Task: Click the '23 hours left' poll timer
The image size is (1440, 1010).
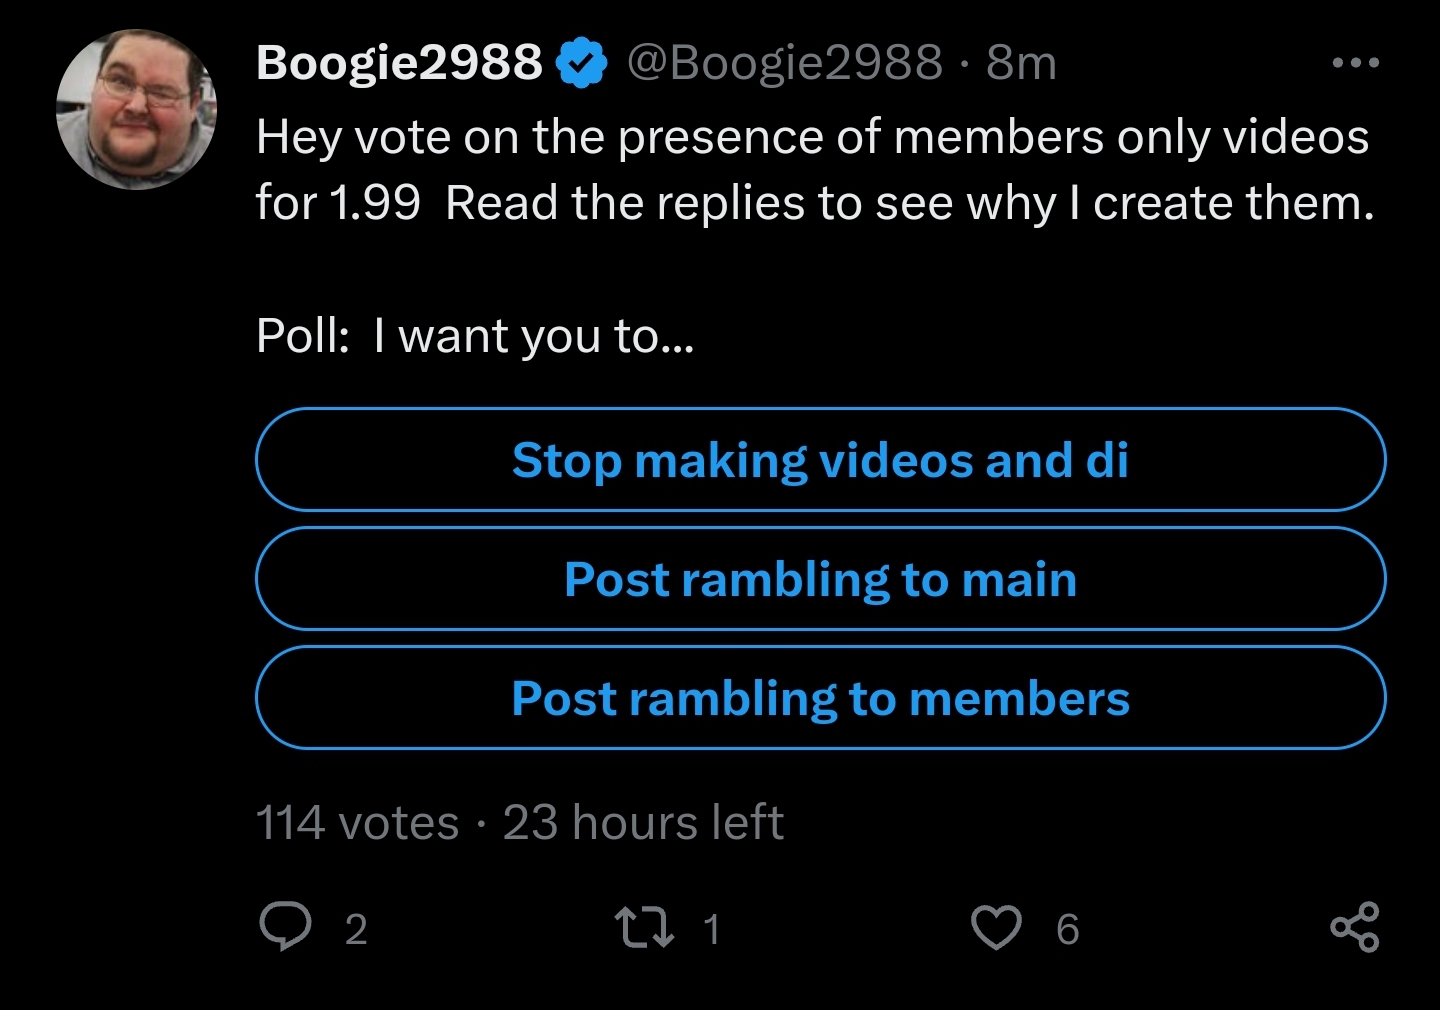Action: coord(643,823)
